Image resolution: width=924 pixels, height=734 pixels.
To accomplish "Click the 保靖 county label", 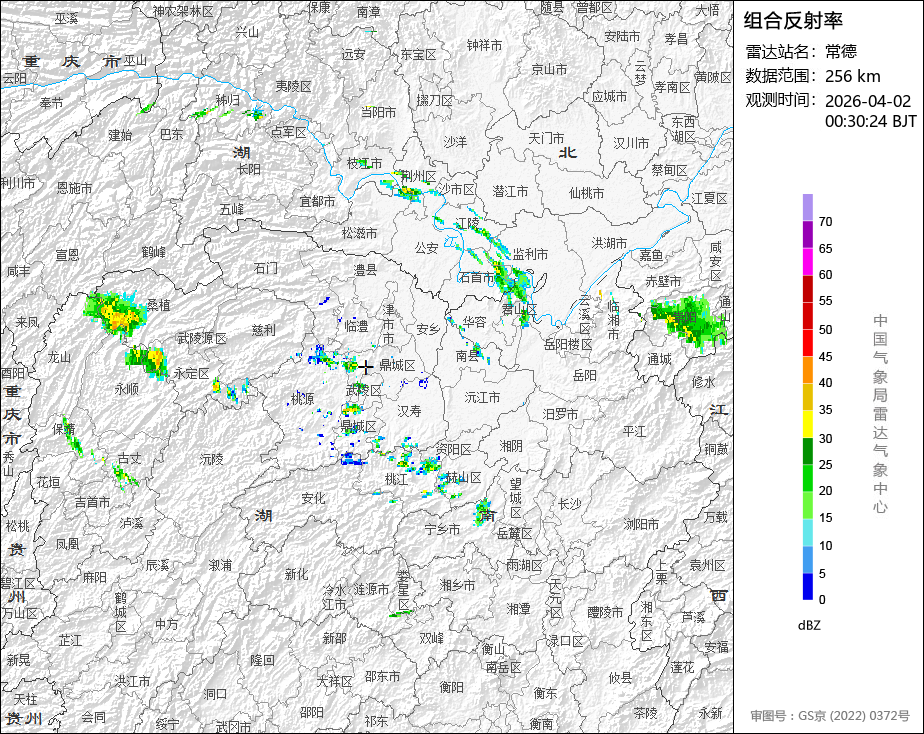I will (64, 429).
